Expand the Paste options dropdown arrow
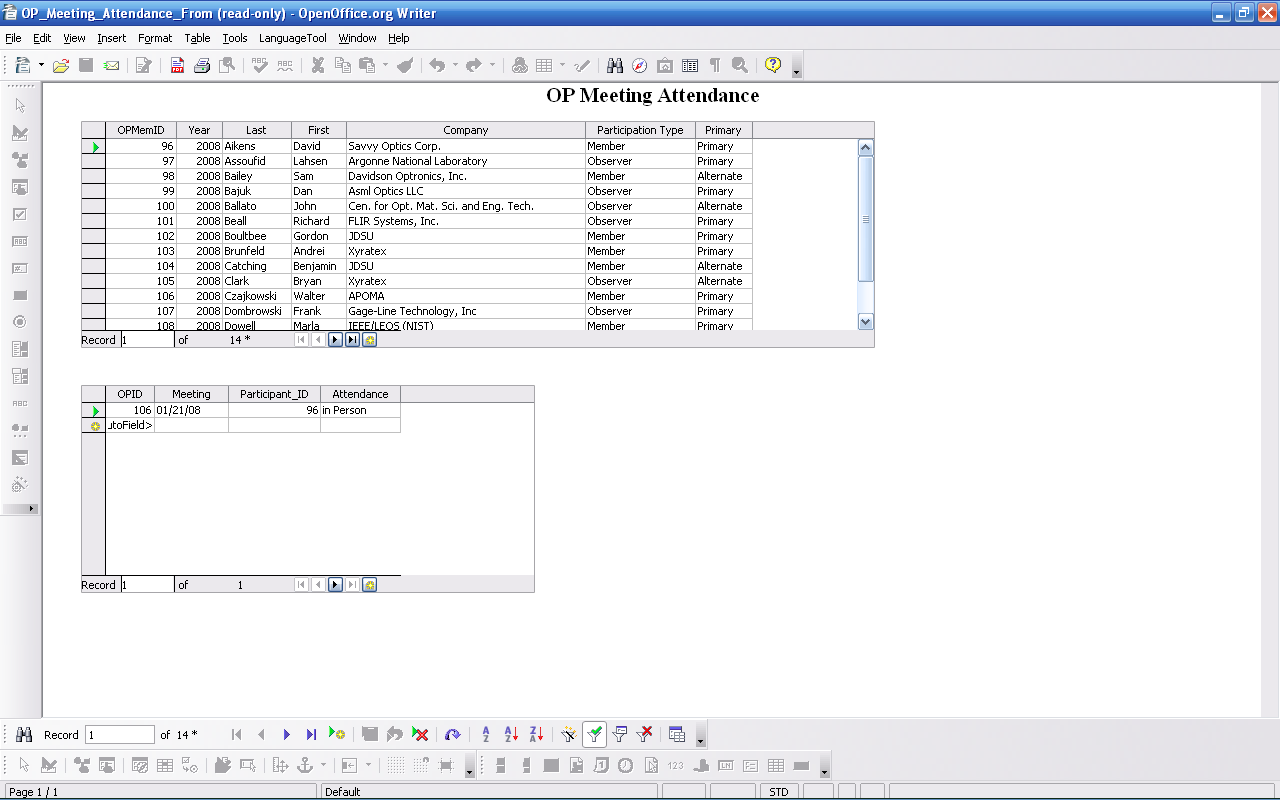This screenshot has width=1280, height=800. [x=385, y=66]
